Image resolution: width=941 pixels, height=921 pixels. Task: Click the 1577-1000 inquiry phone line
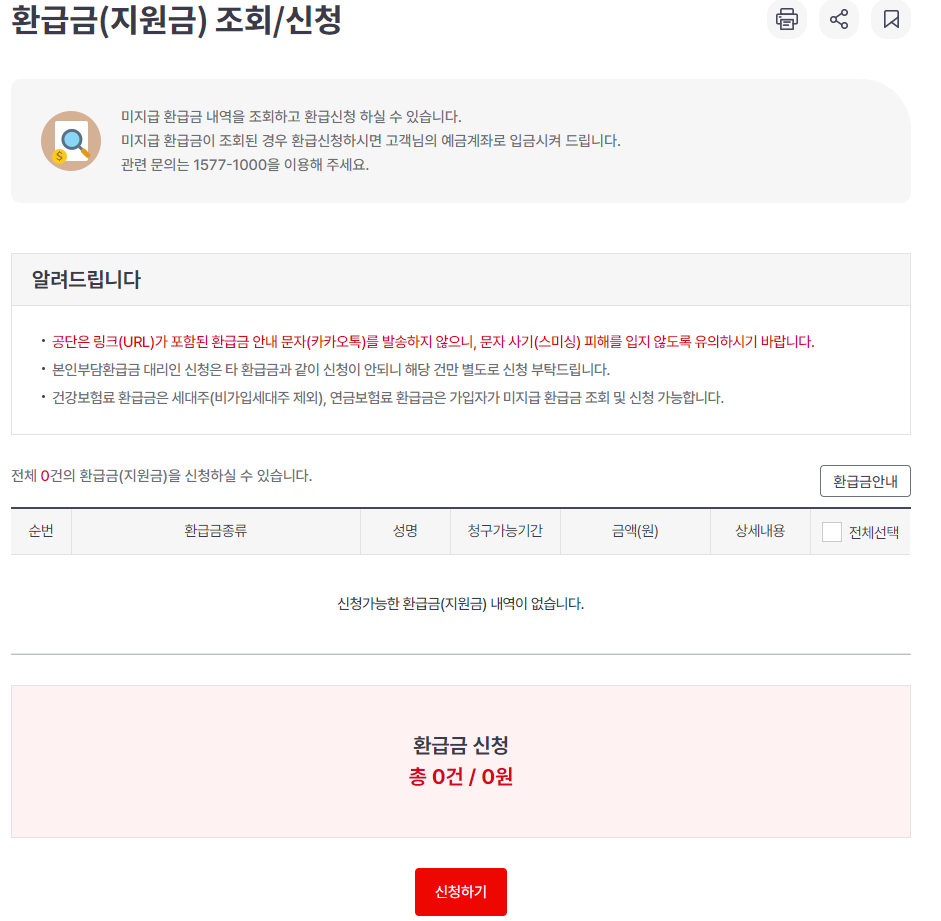pyautogui.click(x=245, y=164)
